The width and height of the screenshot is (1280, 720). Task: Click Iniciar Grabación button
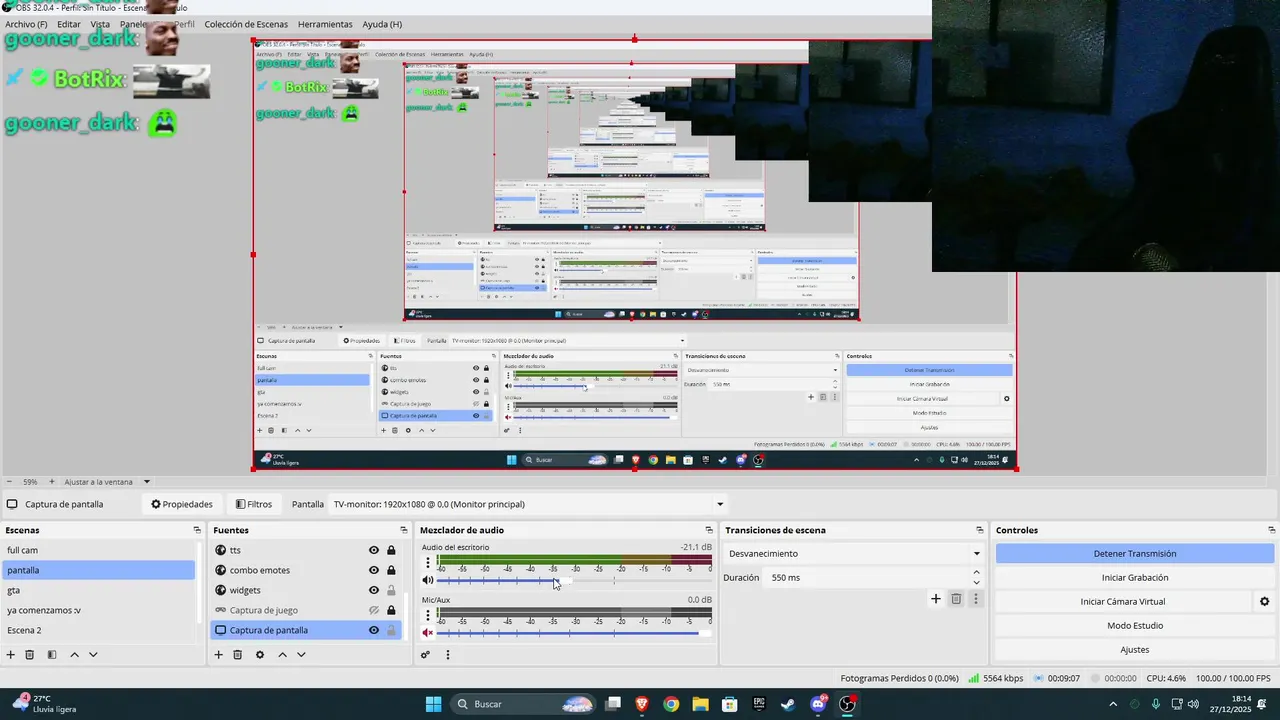point(1135,577)
